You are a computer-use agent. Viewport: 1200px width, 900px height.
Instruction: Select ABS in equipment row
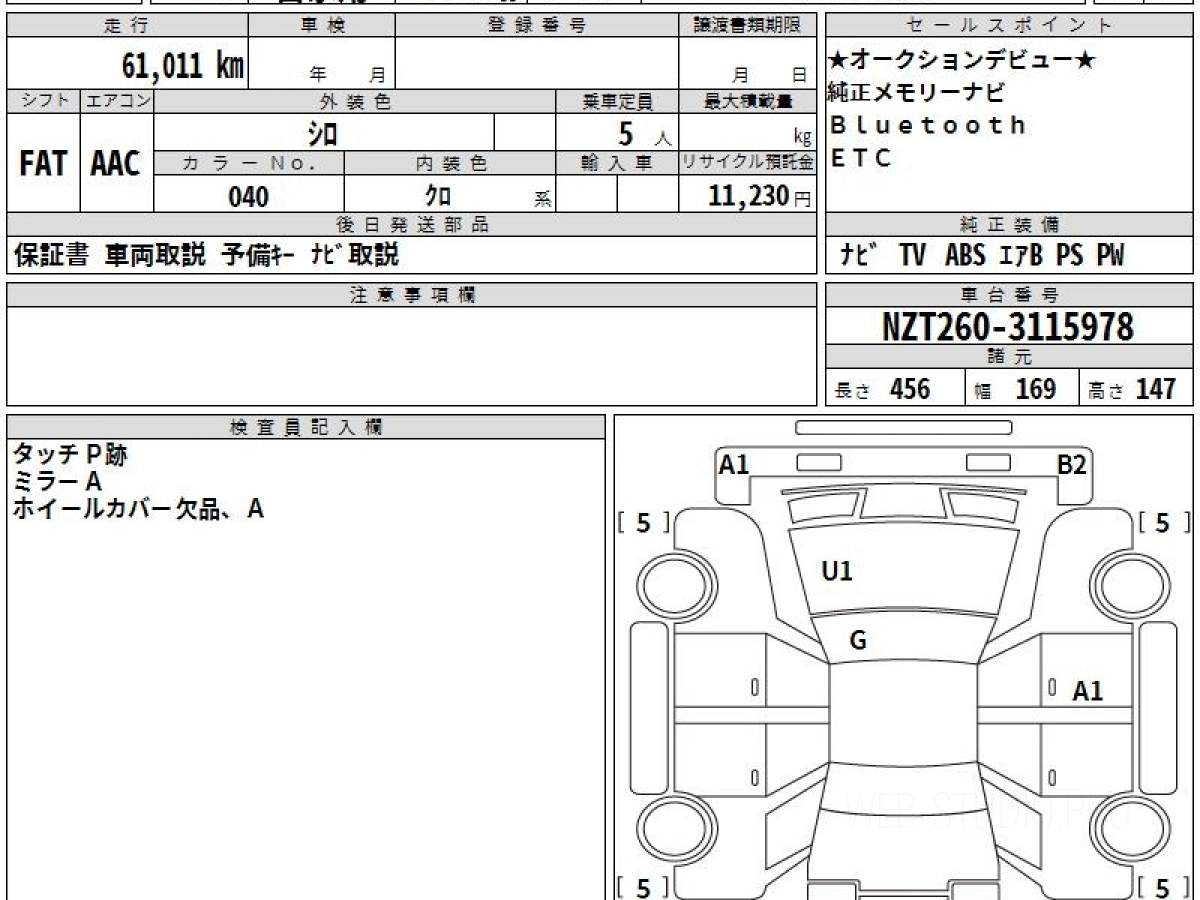coord(964,256)
